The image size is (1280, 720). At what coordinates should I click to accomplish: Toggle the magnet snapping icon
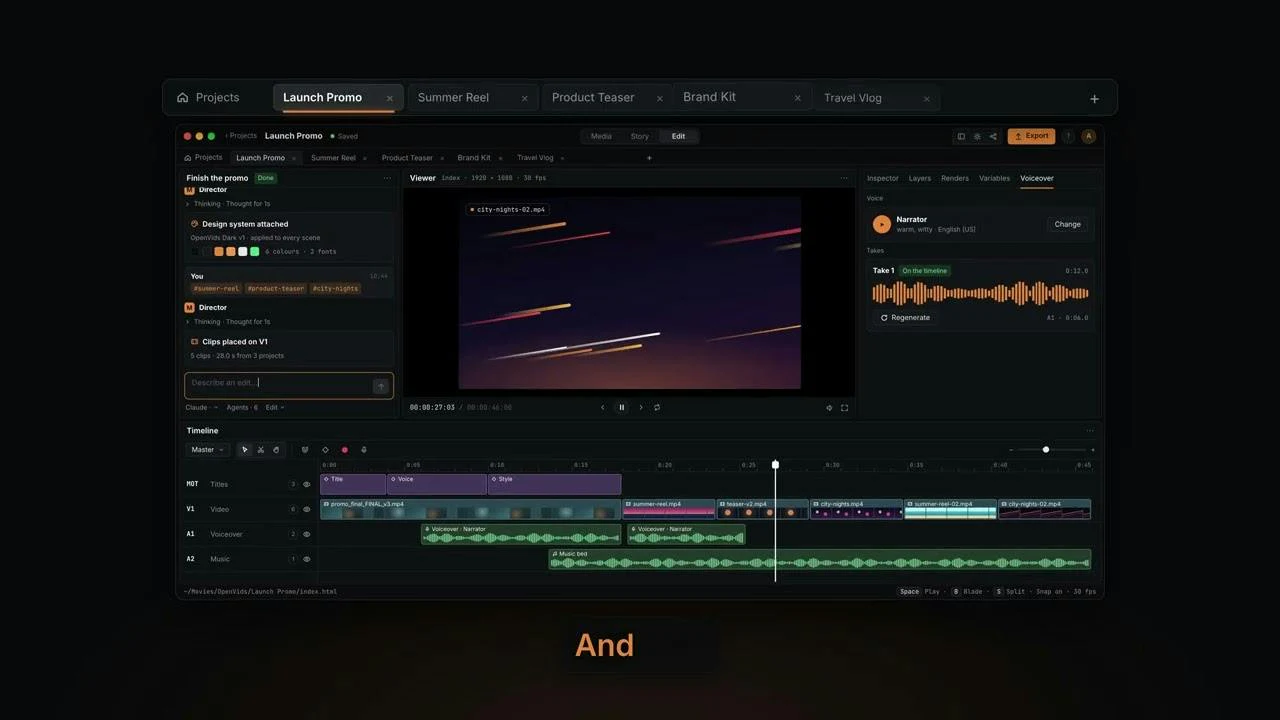[305, 450]
